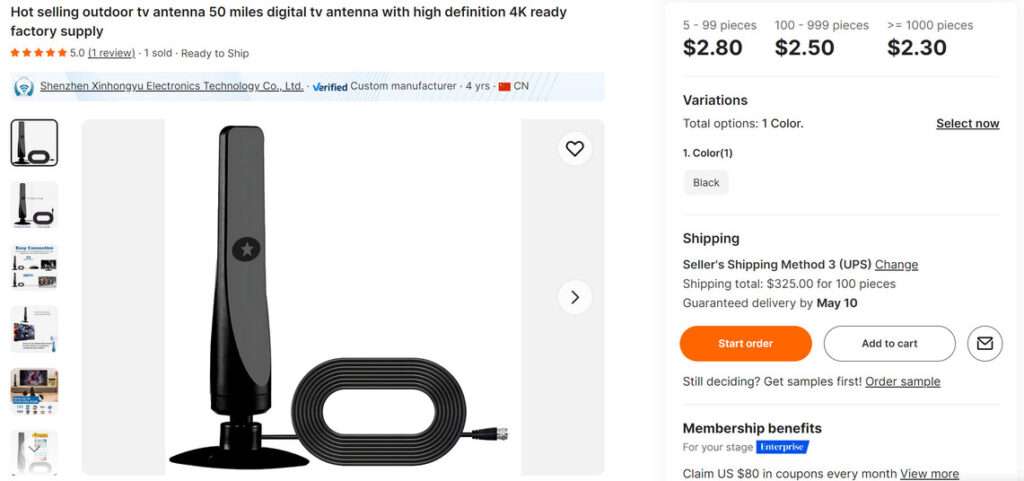Viewport: 1024px width, 481px height.
Task: Click the Select now variations link
Action: click(x=967, y=124)
